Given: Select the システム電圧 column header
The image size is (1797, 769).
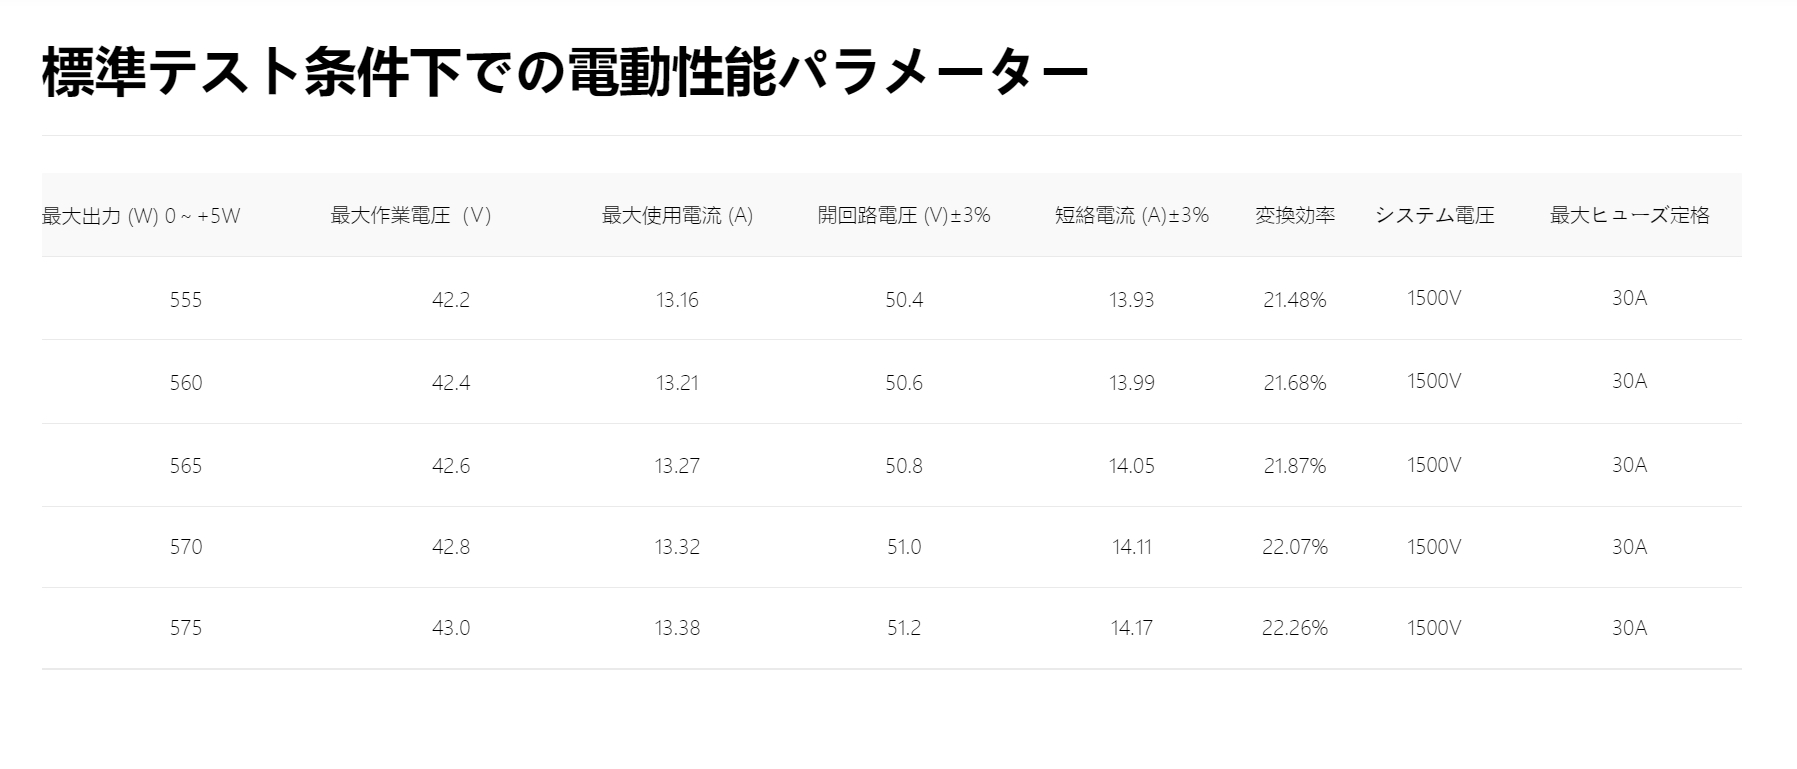Looking at the screenshot, I should pos(1434,215).
